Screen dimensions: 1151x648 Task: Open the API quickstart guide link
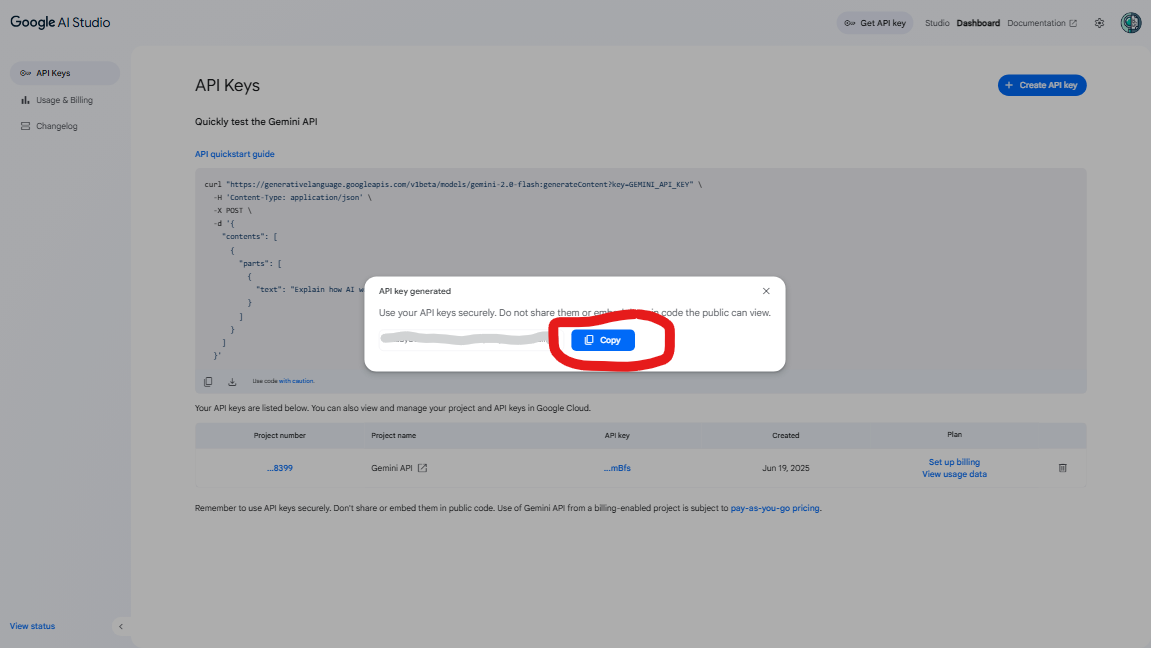coord(234,154)
